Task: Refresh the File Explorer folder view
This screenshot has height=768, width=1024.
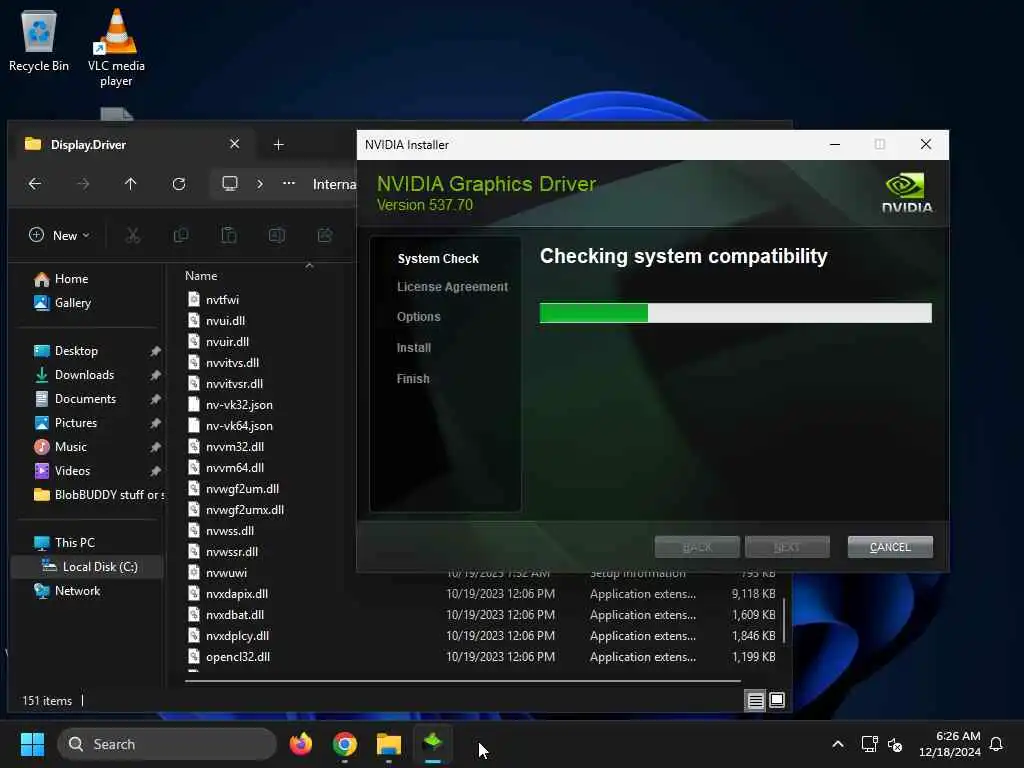Action: [x=179, y=184]
